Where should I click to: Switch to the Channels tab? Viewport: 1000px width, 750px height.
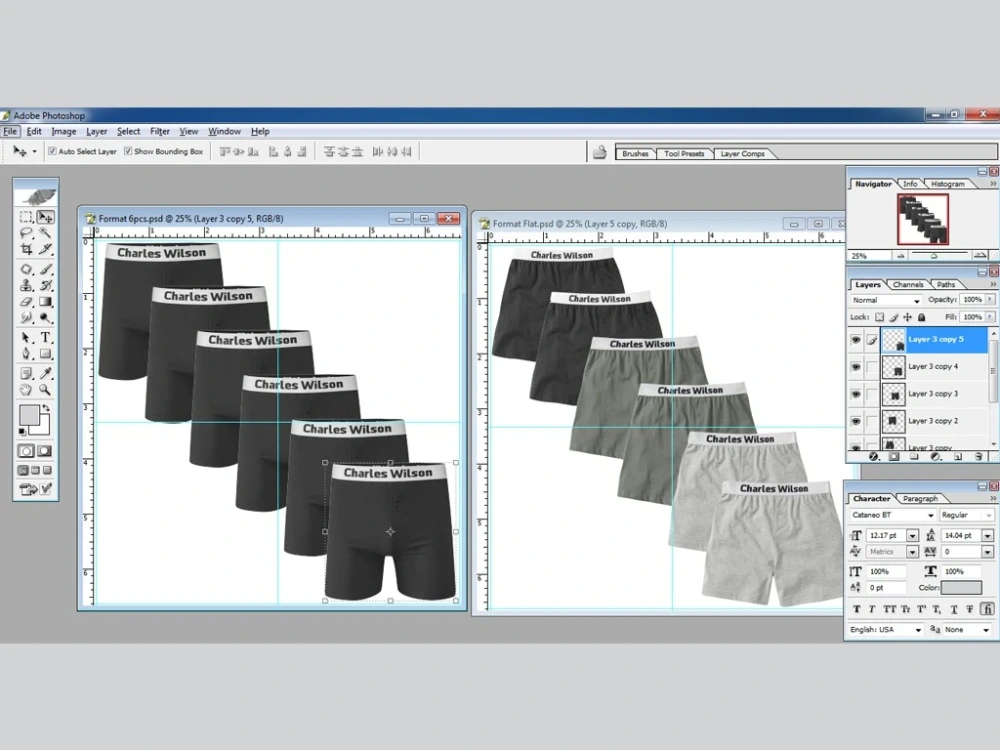(x=908, y=284)
